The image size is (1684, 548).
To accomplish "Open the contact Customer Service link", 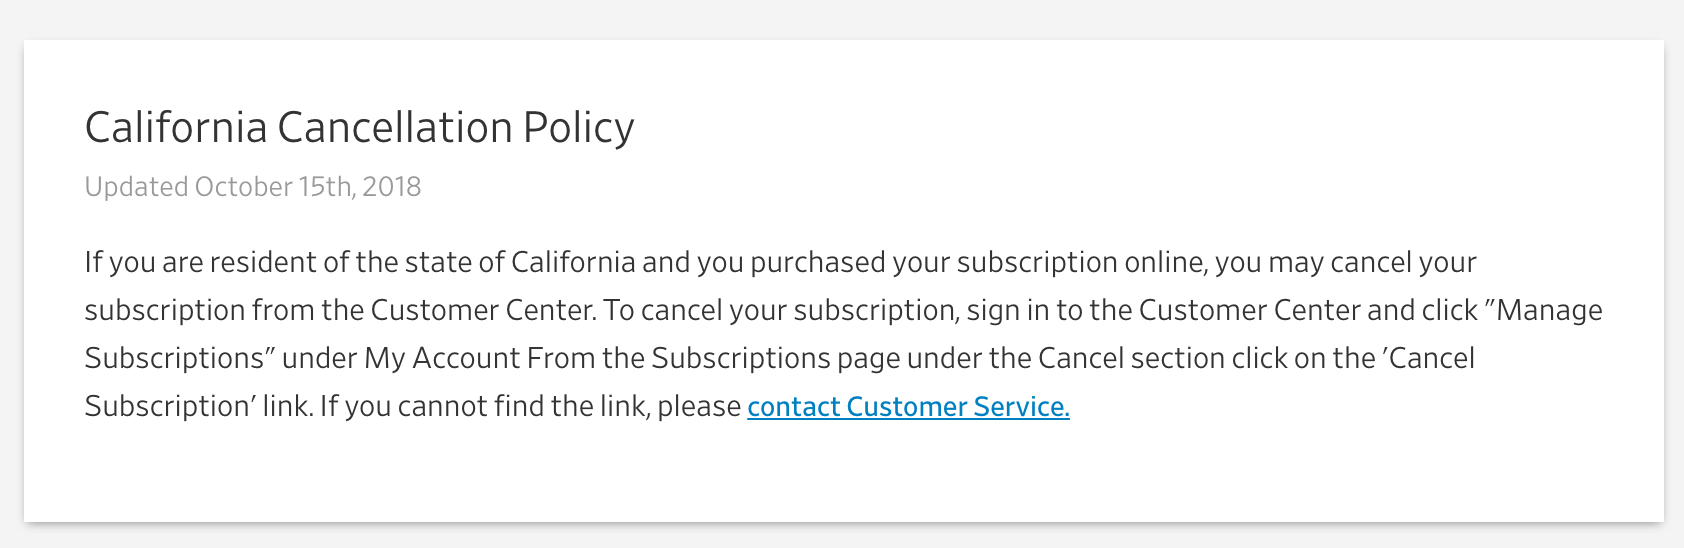I will [908, 407].
